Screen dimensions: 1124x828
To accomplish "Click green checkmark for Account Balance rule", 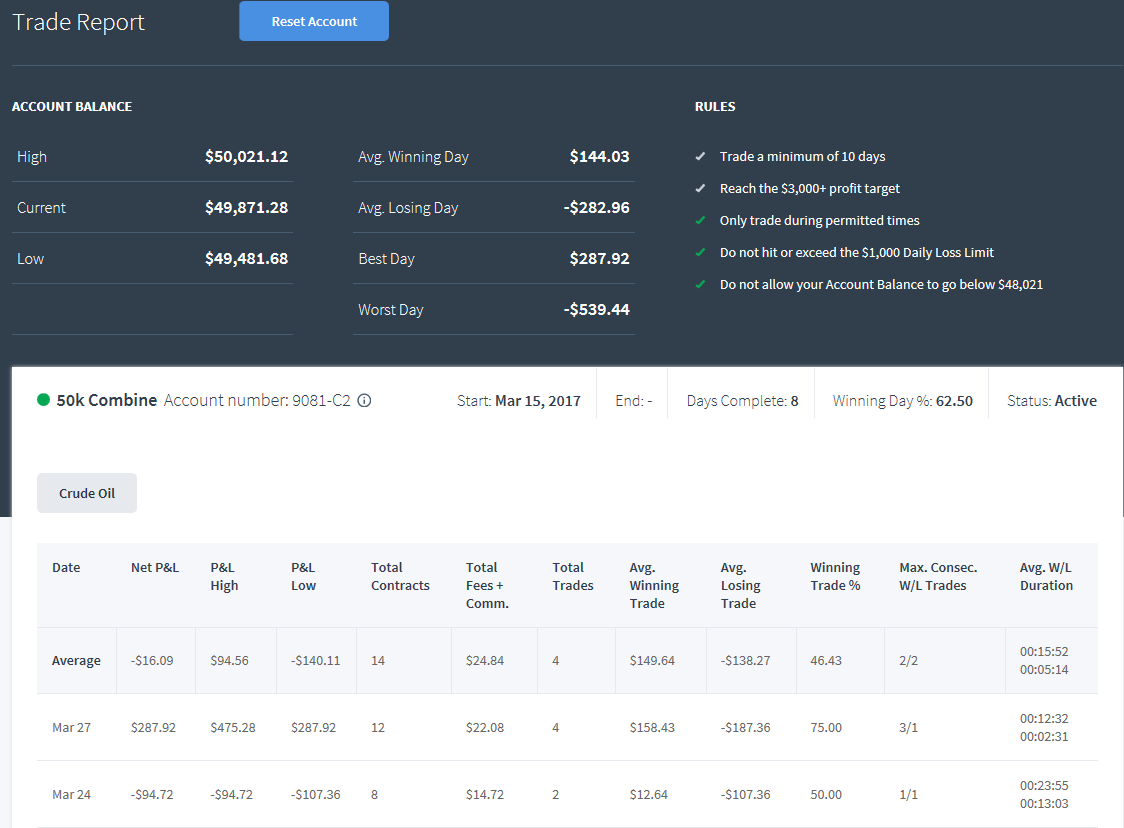I will pyautogui.click(x=700, y=285).
